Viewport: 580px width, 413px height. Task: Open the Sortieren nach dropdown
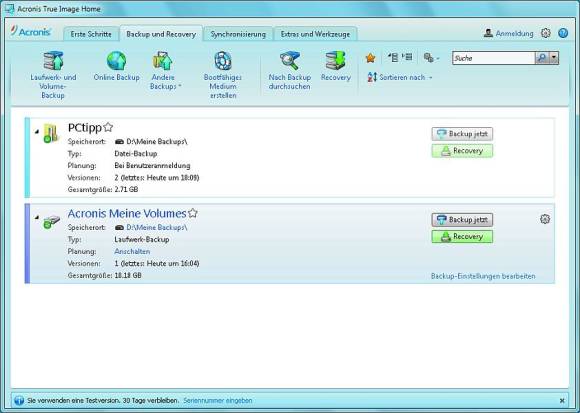400,77
